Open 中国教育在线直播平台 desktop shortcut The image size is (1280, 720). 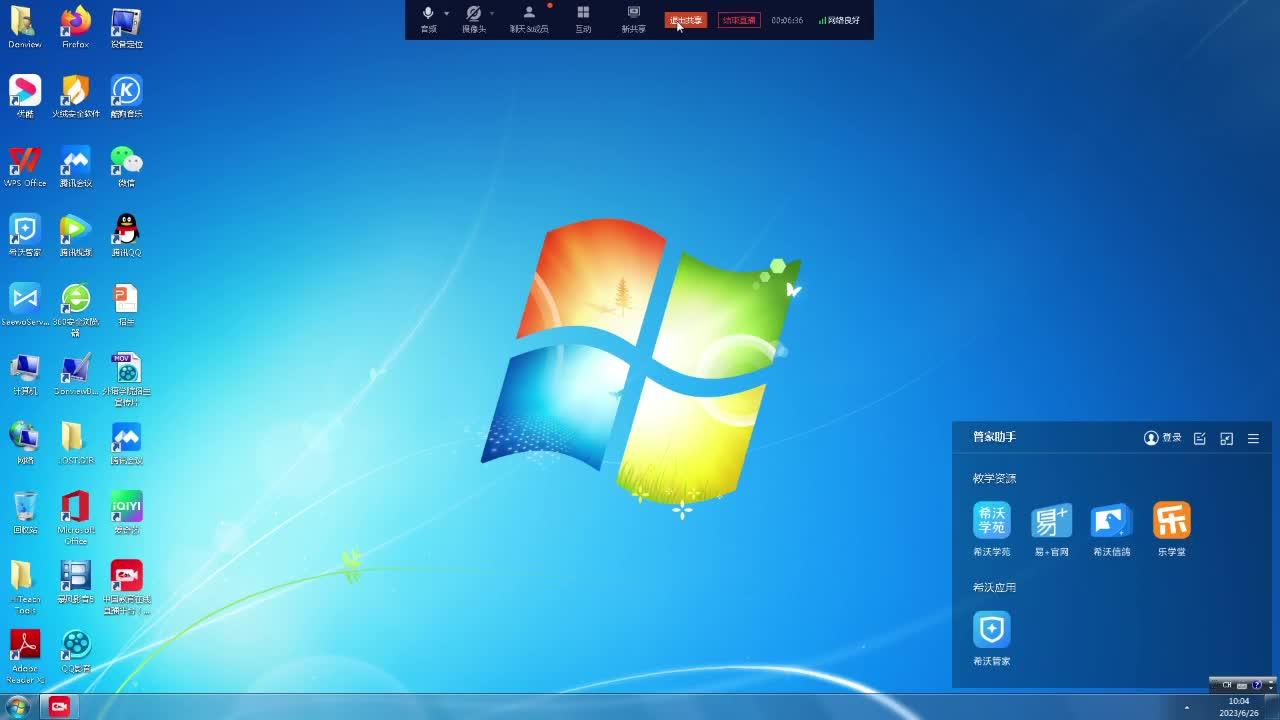click(126, 587)
